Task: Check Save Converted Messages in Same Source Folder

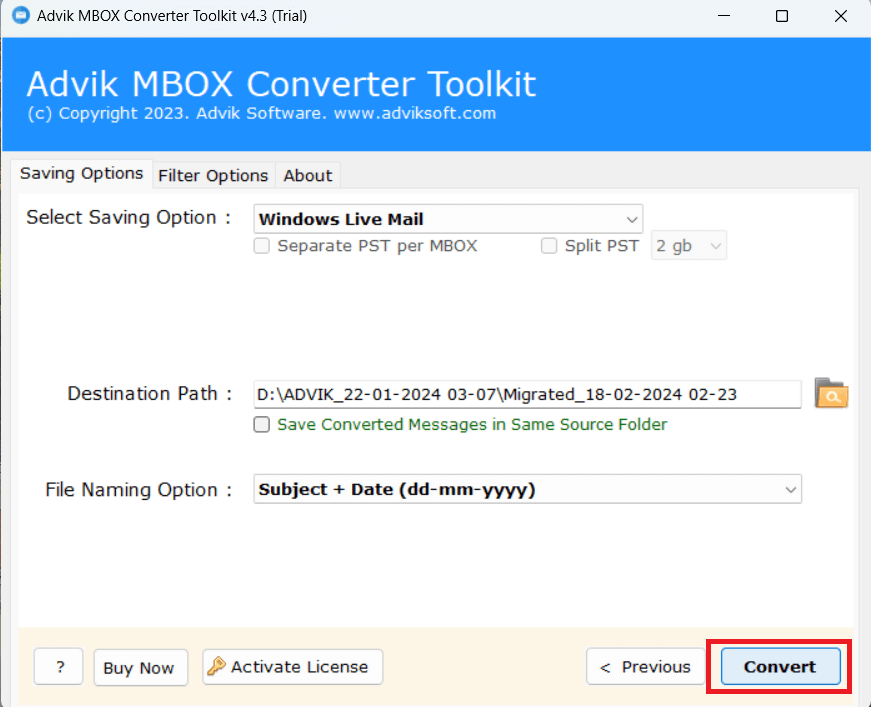Action: 262,424
